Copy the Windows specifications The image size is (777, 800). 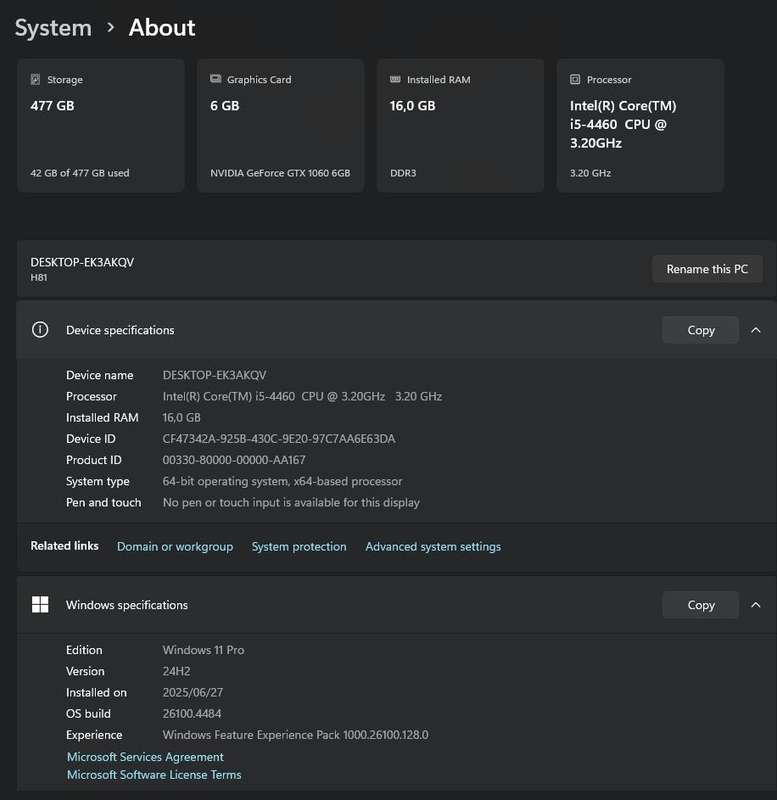click(x=700, y=605)
